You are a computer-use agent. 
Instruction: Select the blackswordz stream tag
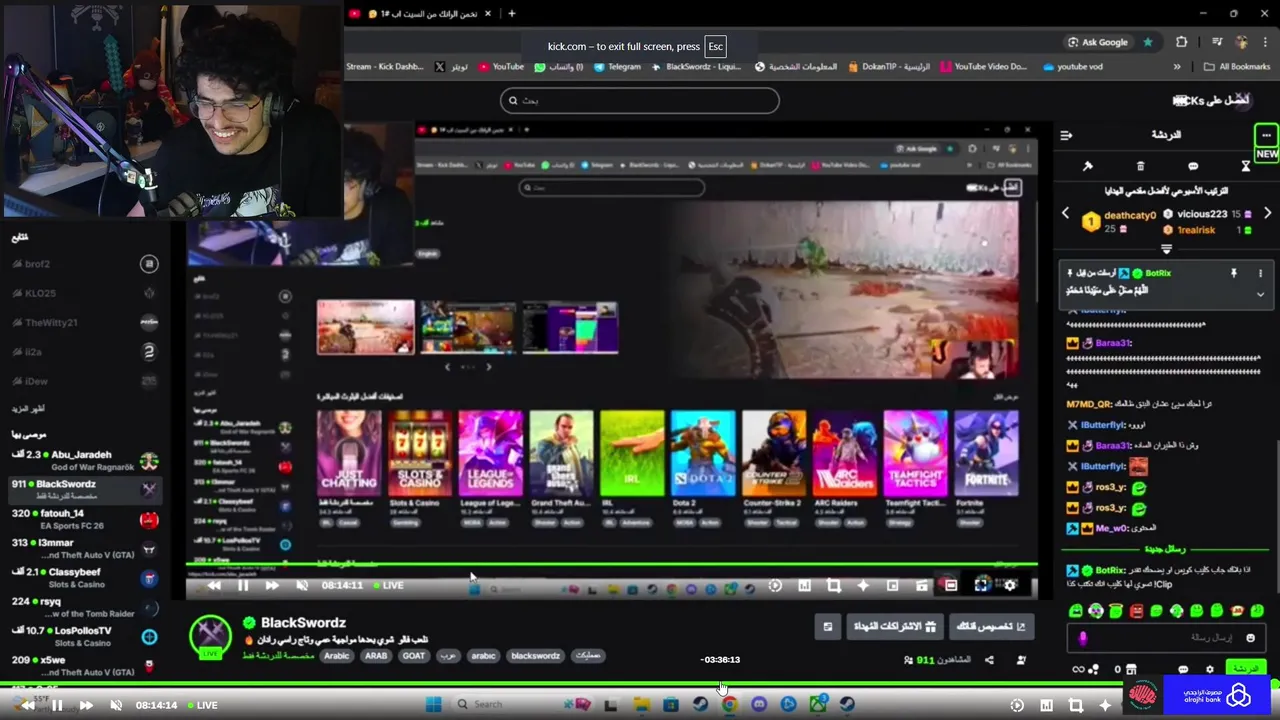coord(535,656)
